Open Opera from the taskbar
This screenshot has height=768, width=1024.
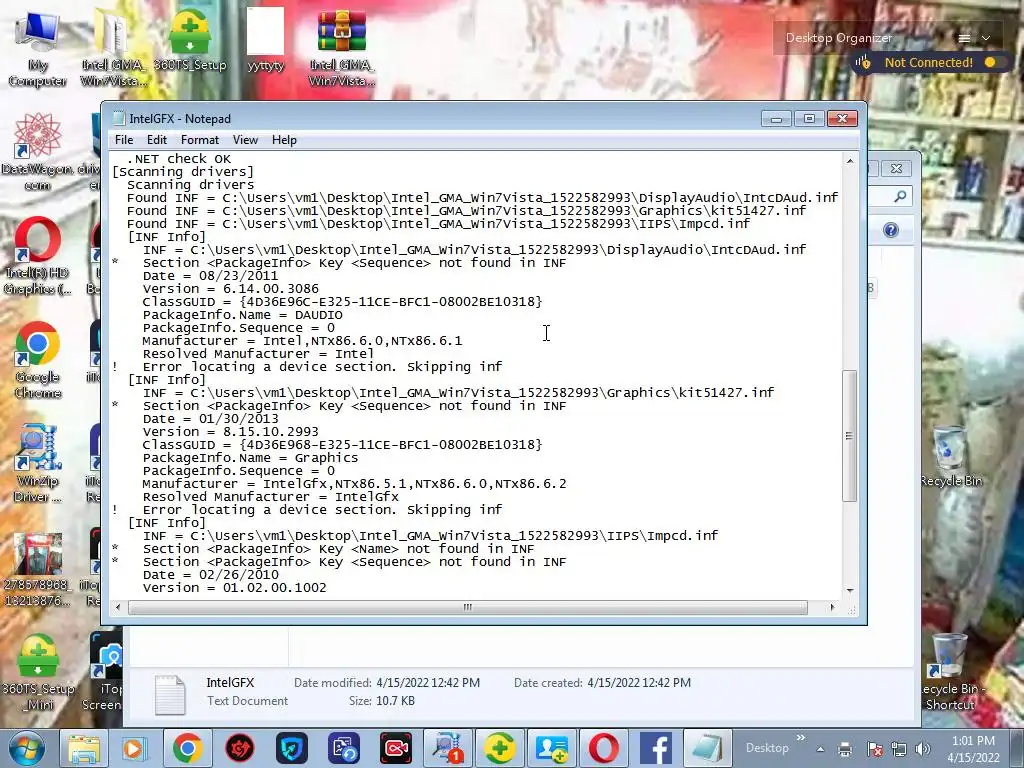(x=604, y=748)
